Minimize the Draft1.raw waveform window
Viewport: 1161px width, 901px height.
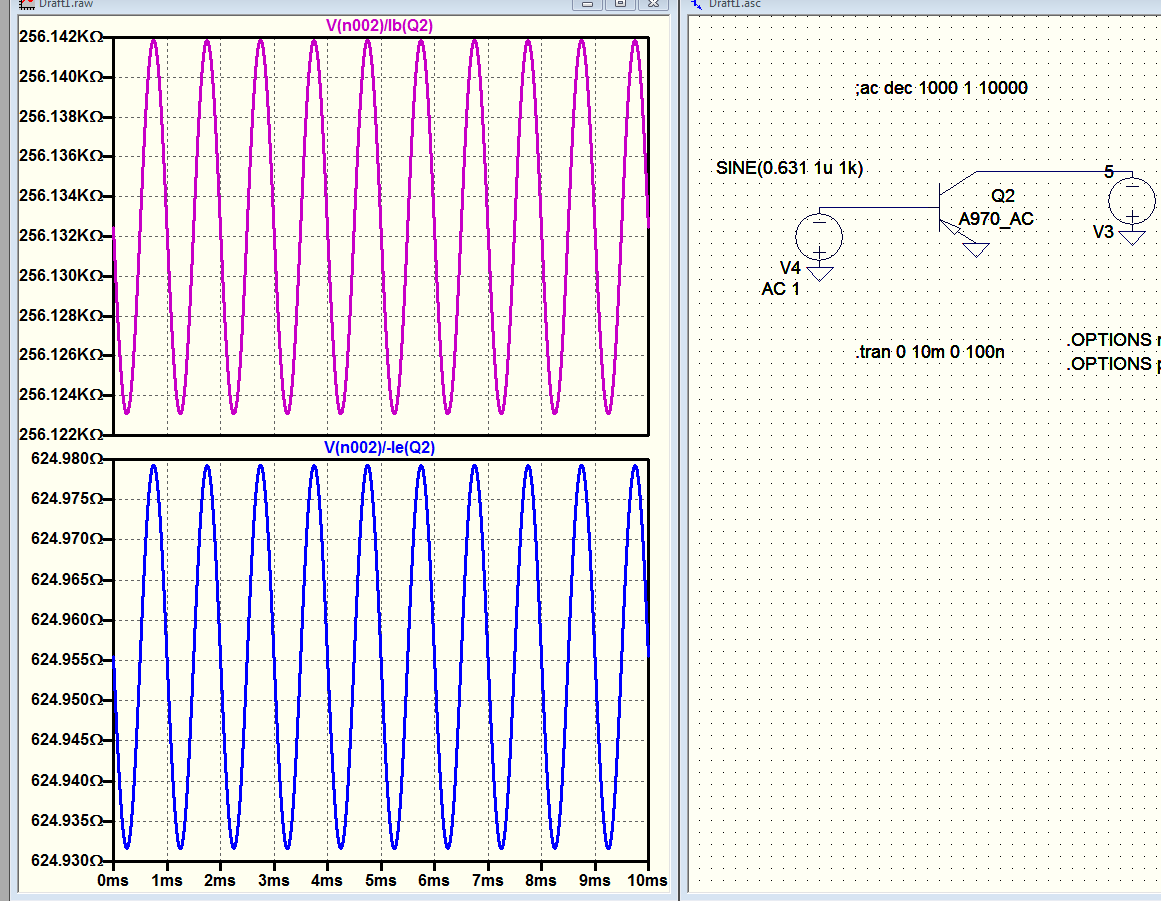[x=587, y=4]
